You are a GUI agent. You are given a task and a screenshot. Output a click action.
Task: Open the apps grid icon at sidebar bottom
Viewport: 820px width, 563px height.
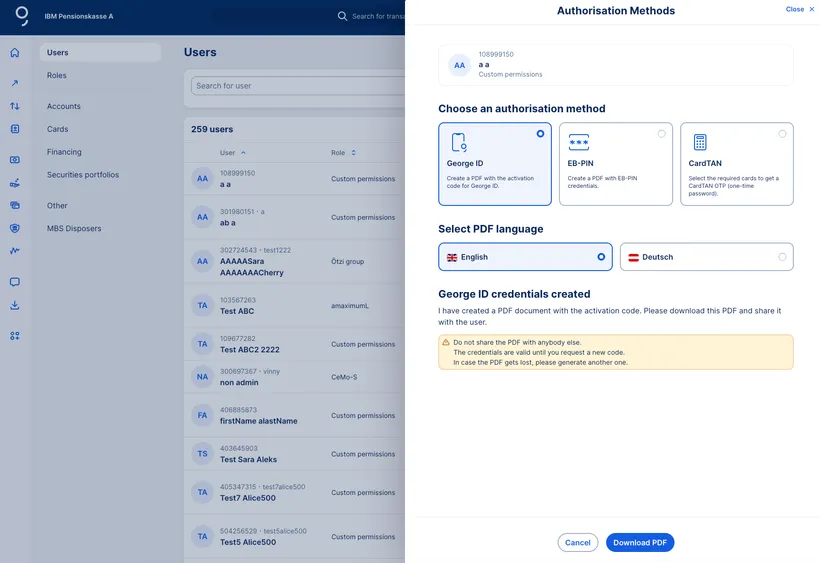[15, 336]
